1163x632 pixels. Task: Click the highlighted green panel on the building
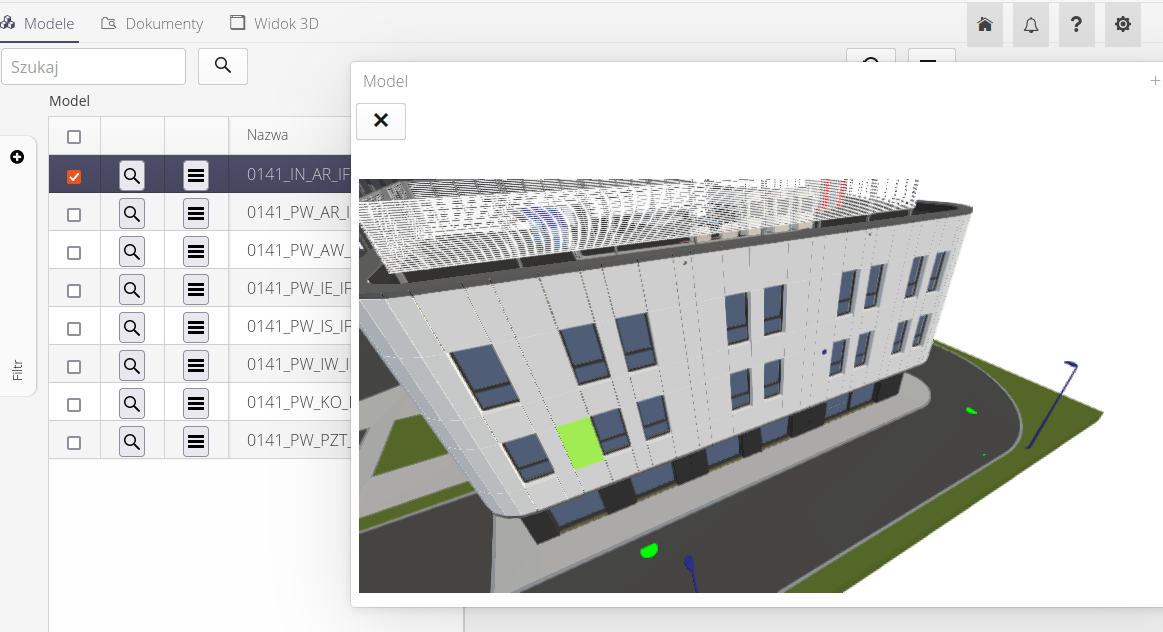[580, 443]
